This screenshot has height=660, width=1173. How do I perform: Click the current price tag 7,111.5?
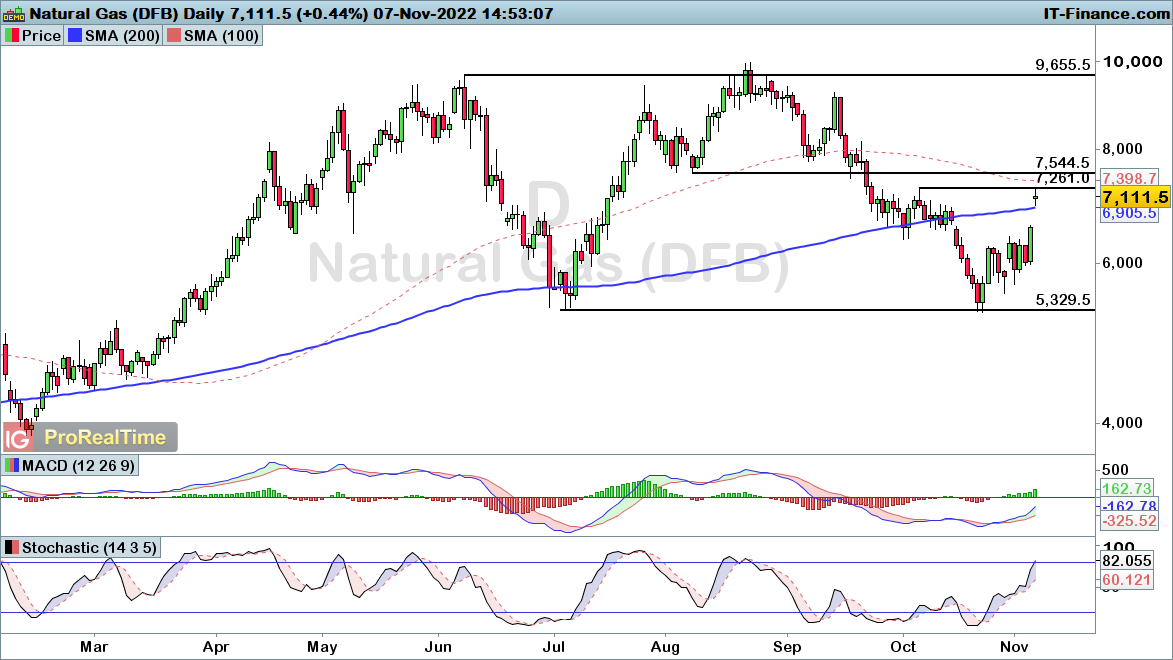click(1135, 198)
